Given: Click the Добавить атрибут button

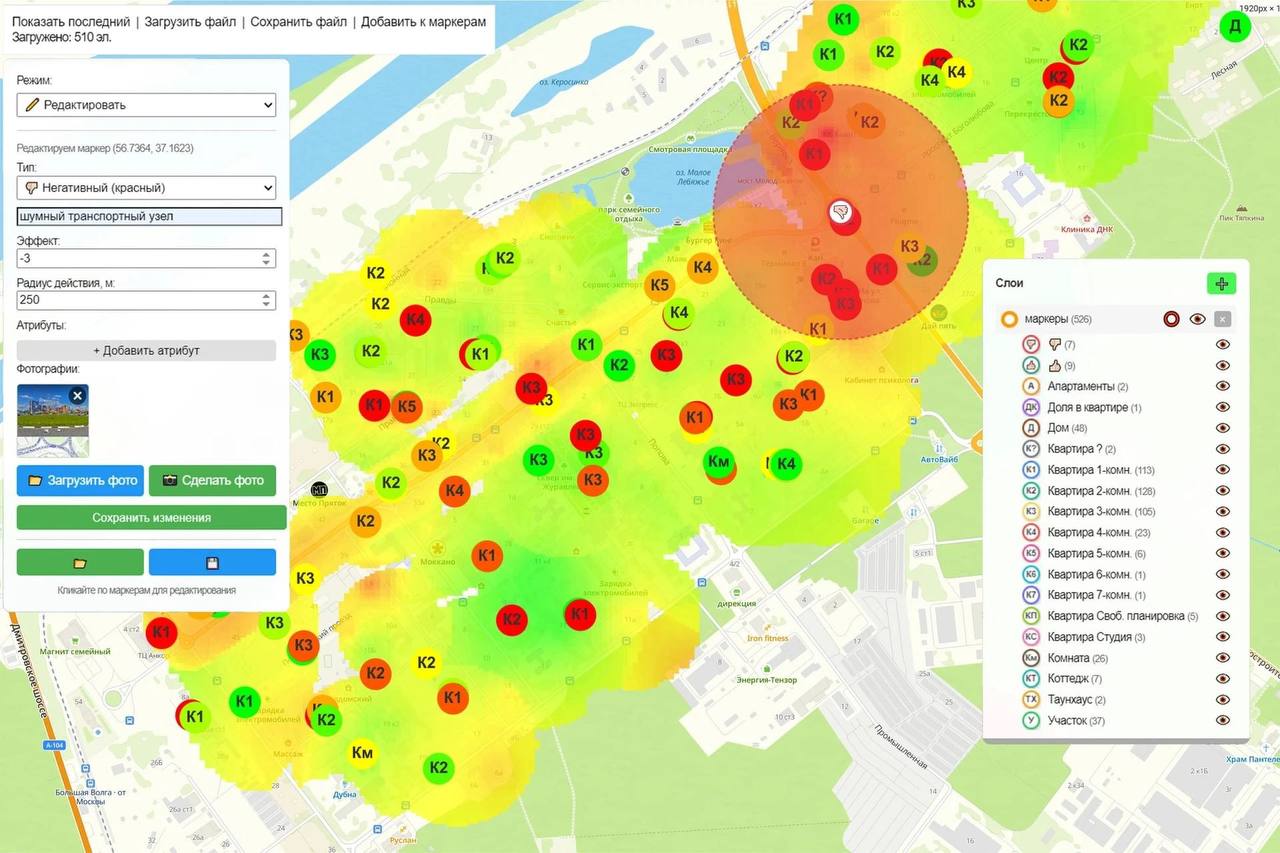Looking at the screenshot, I should tap(146, 350).
